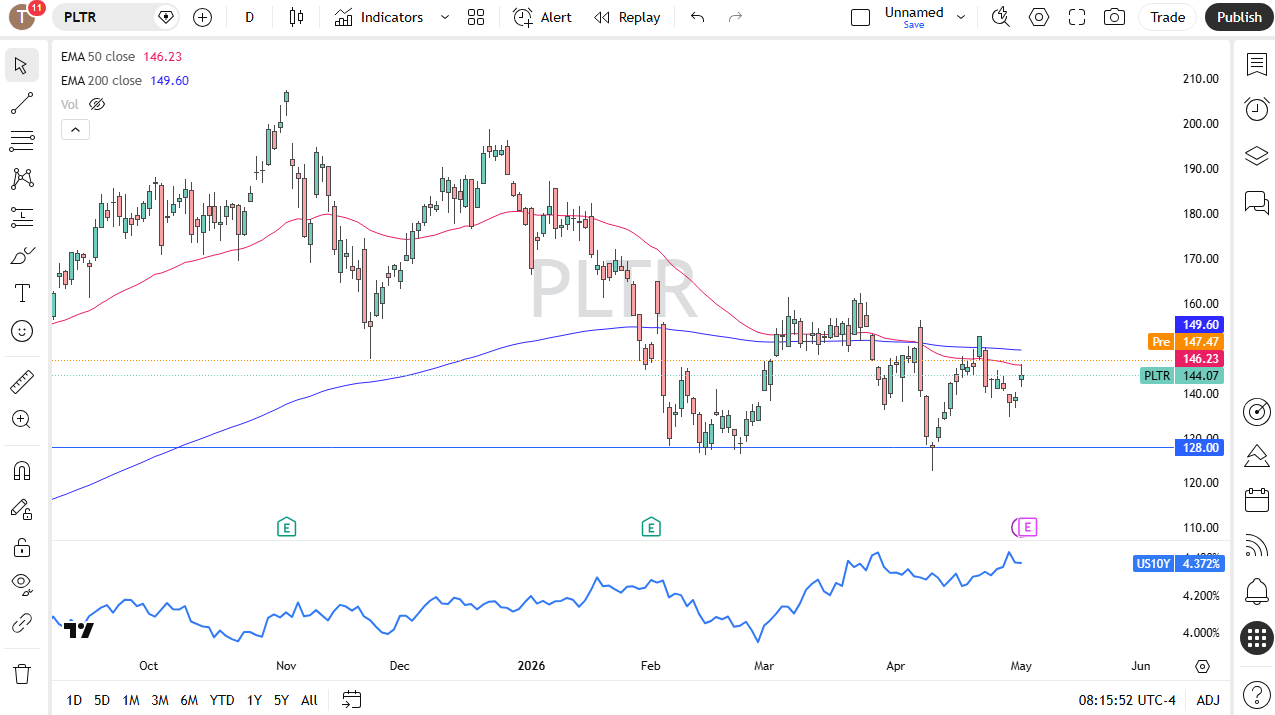Create a new Alert
This screenshot has height=715, width=1275.
pos(543,17)
